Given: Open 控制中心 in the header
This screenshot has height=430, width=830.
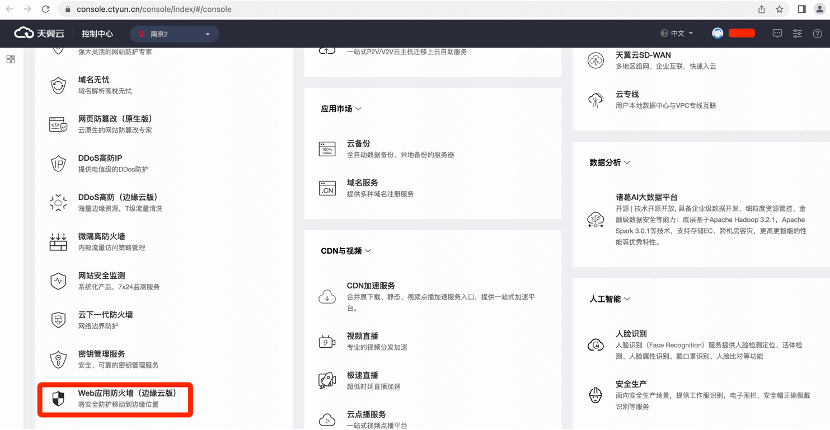Looking at the screenshot, I should click(97, 33).
